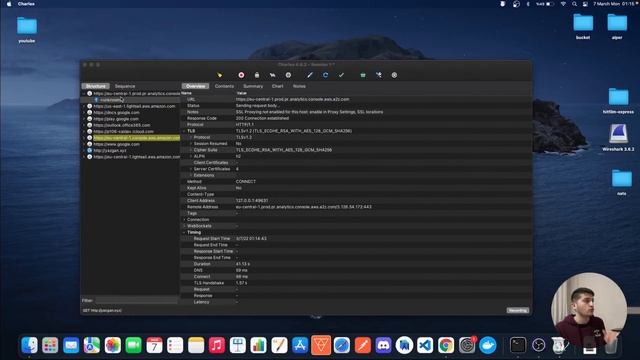Open Finder from the Dock
Image resolution: width=640 pixels, height=360 pixels.
[29, 345]
